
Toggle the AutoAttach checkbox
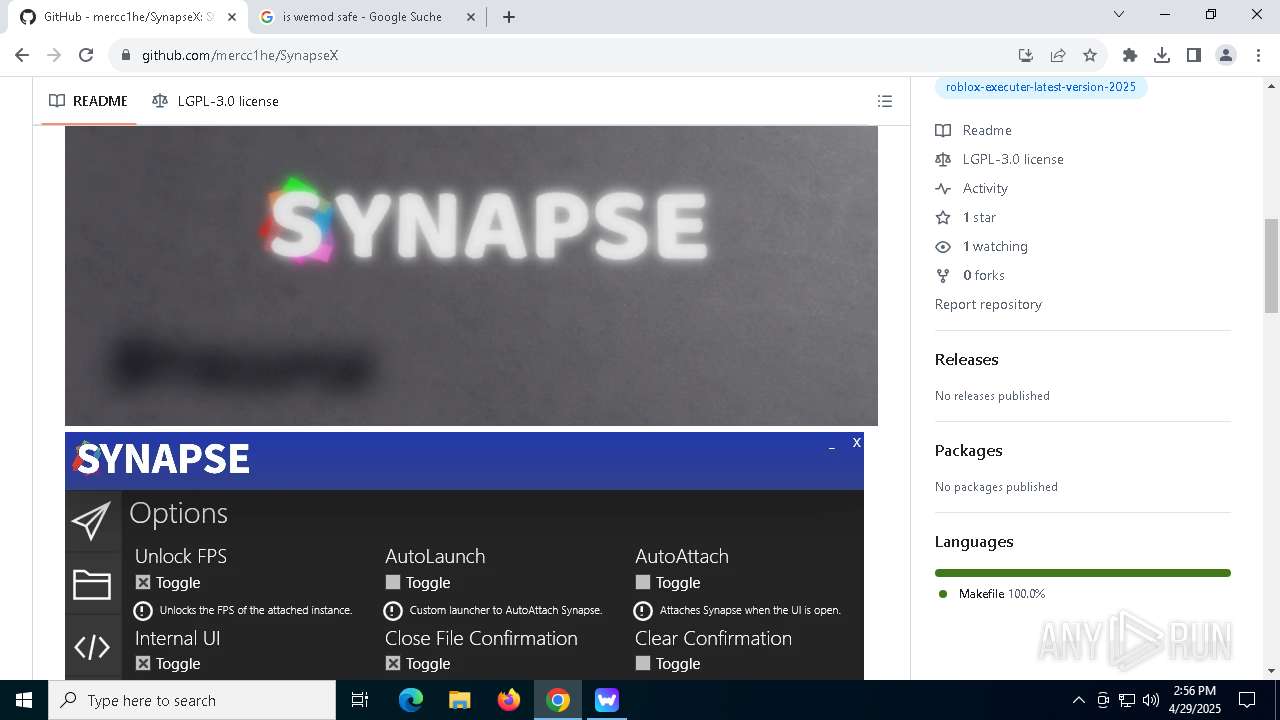coord(643,582)
